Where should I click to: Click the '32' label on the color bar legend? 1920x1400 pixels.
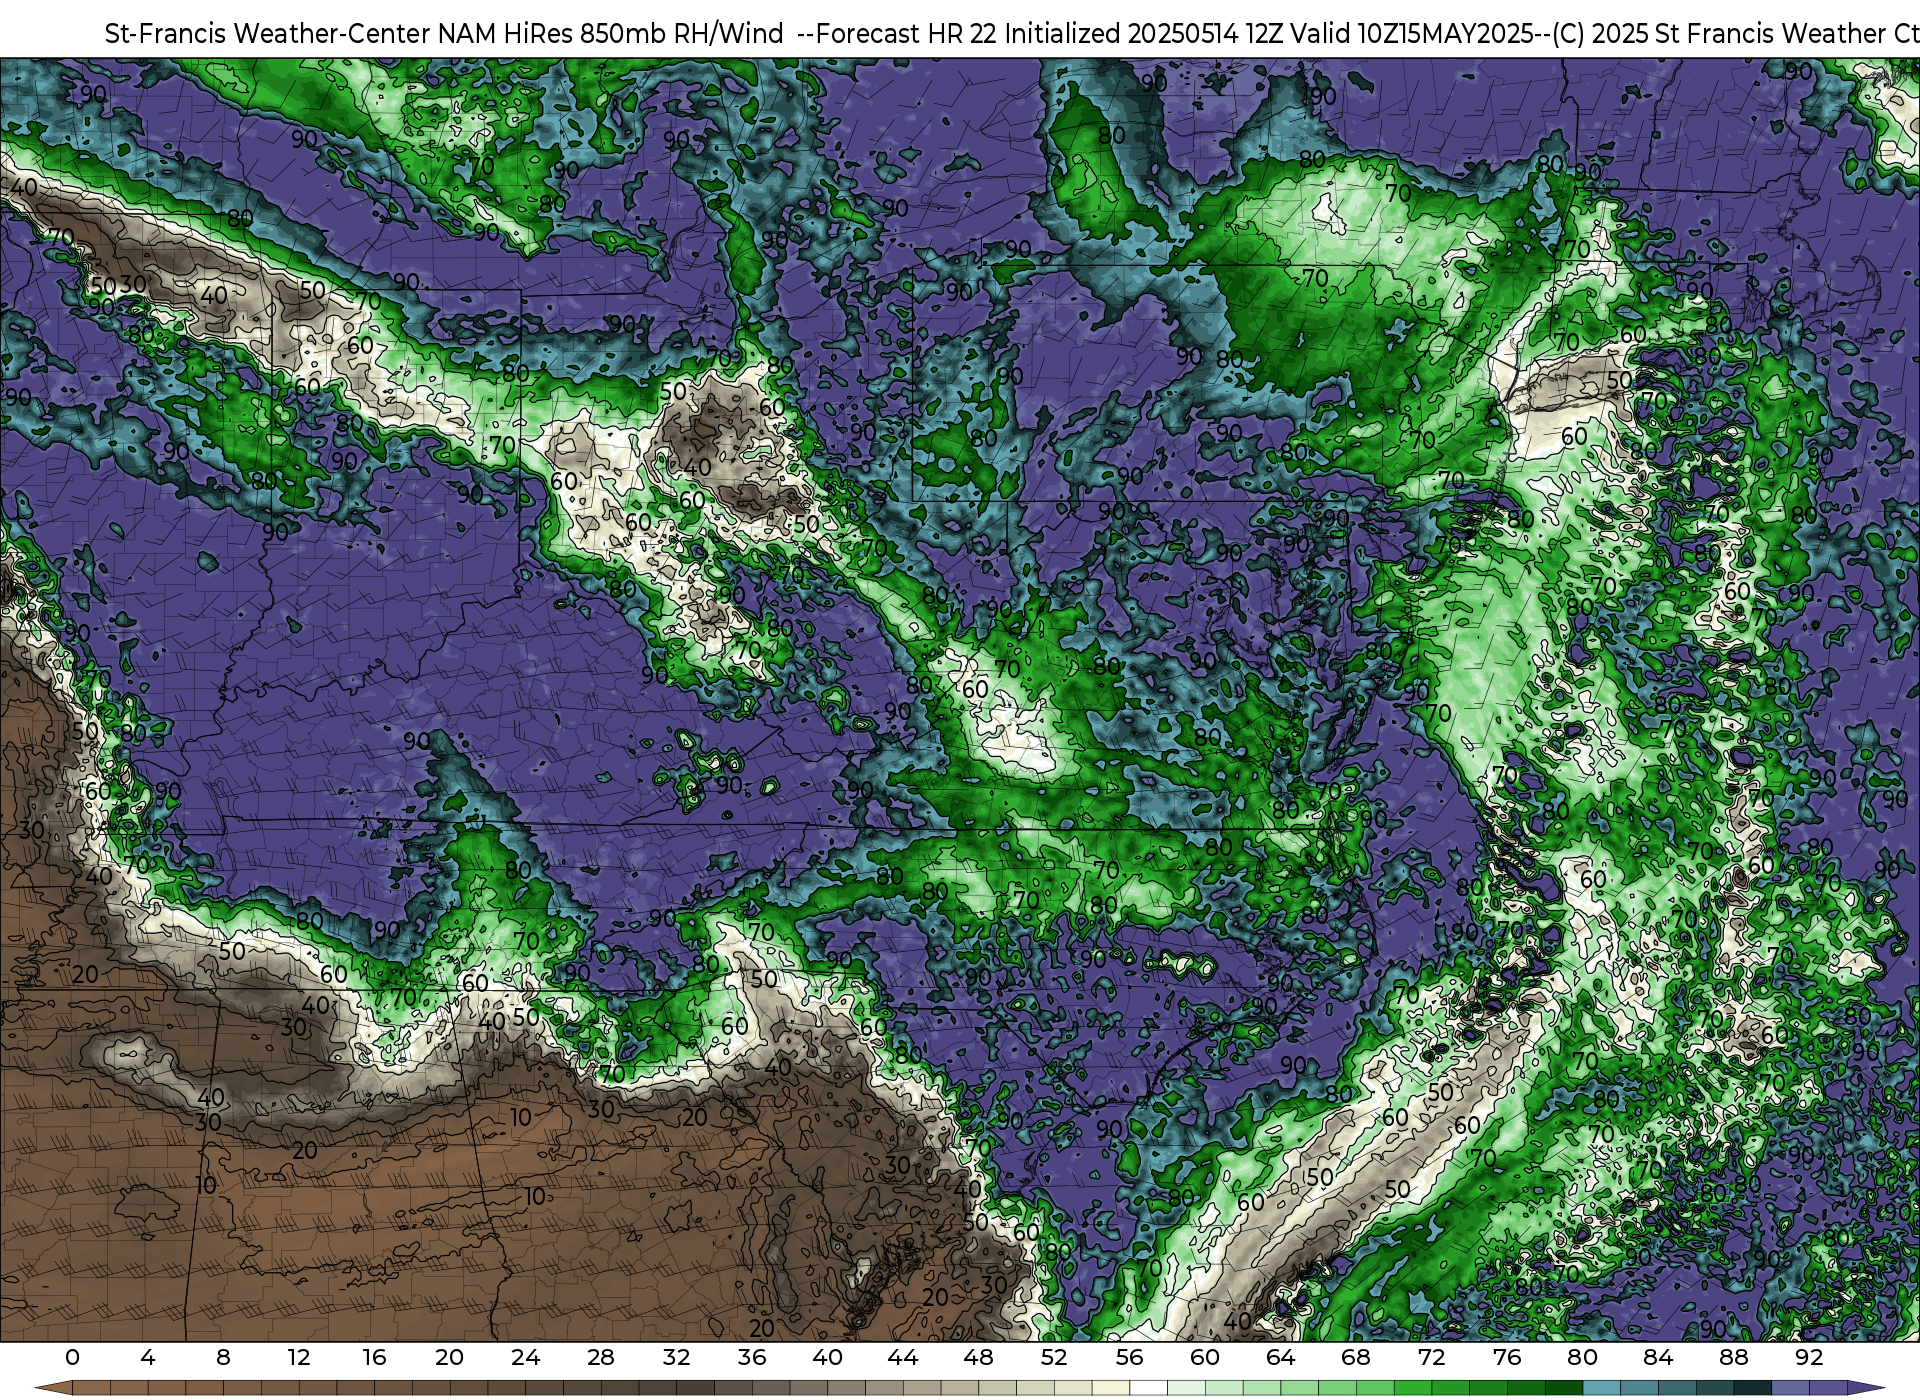[676, 1358]
